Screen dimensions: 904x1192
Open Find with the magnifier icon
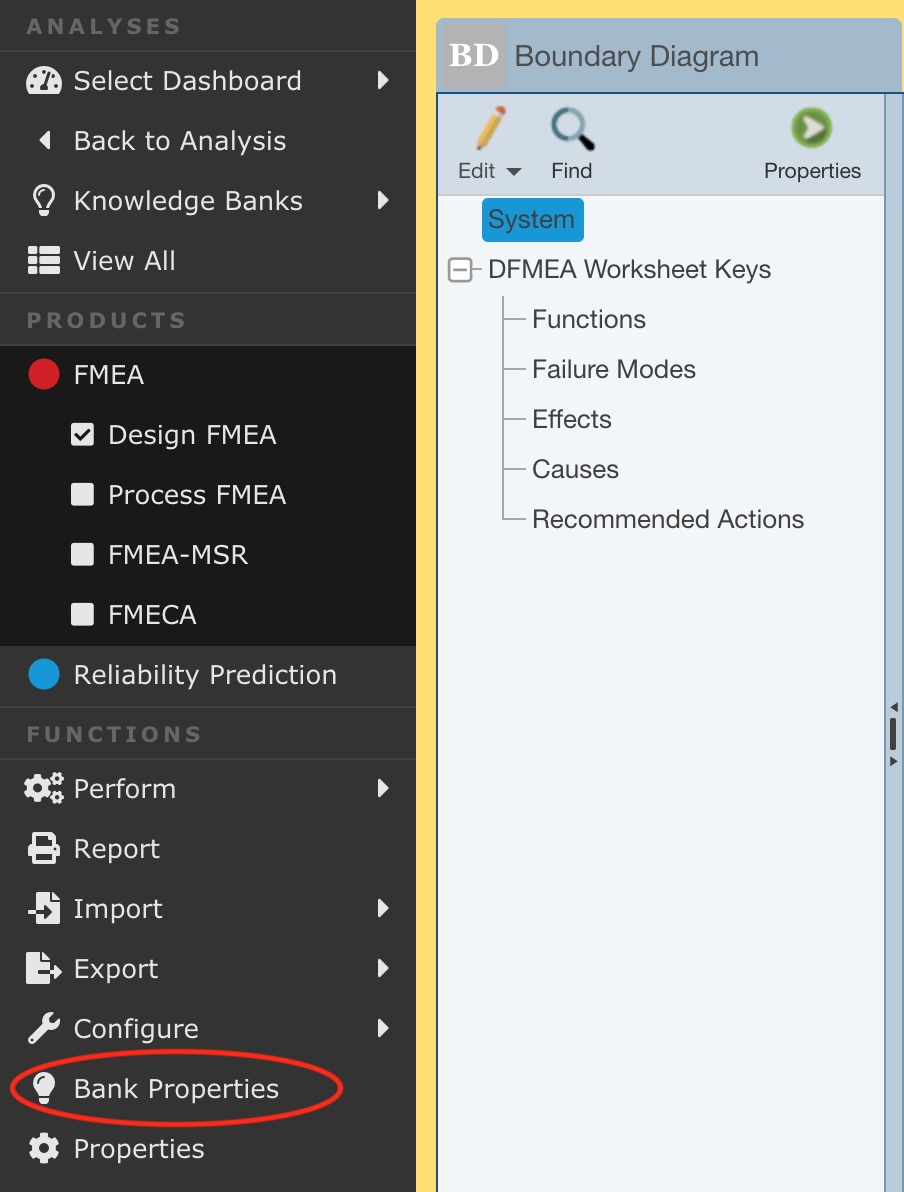tap(572, 129)
